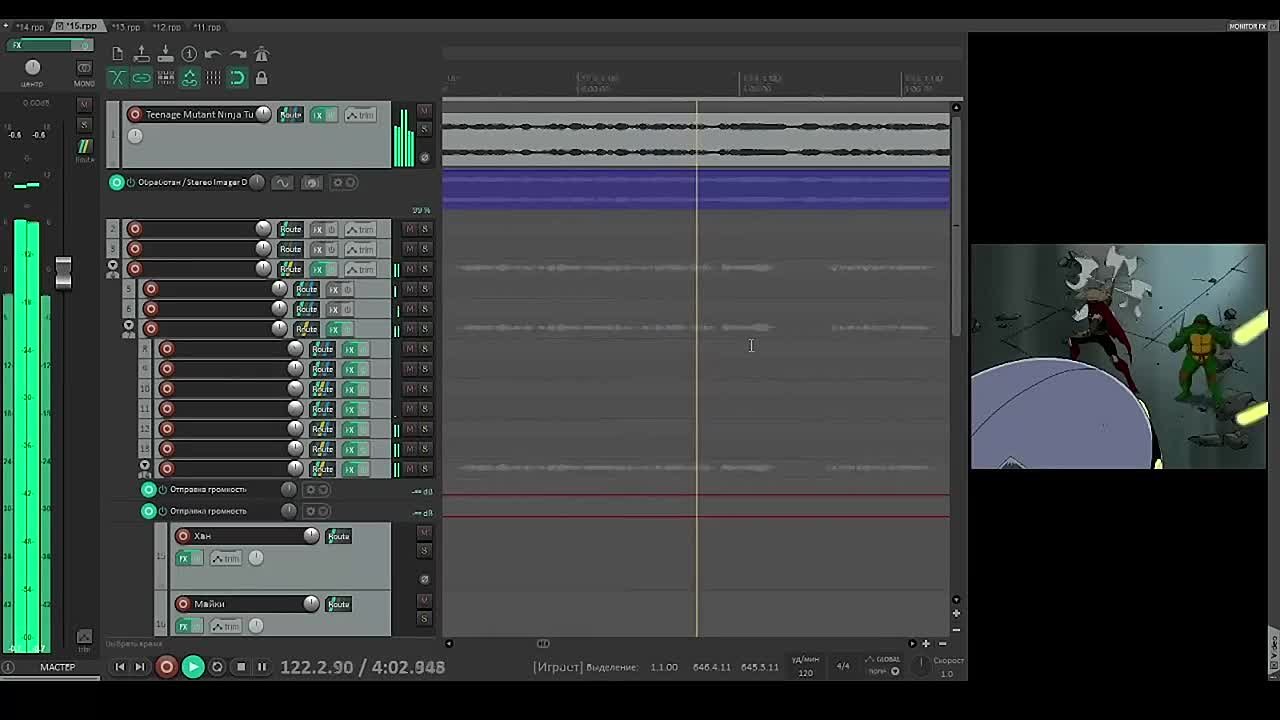
Task: Go to project start transport button
Action: point(120,667)
